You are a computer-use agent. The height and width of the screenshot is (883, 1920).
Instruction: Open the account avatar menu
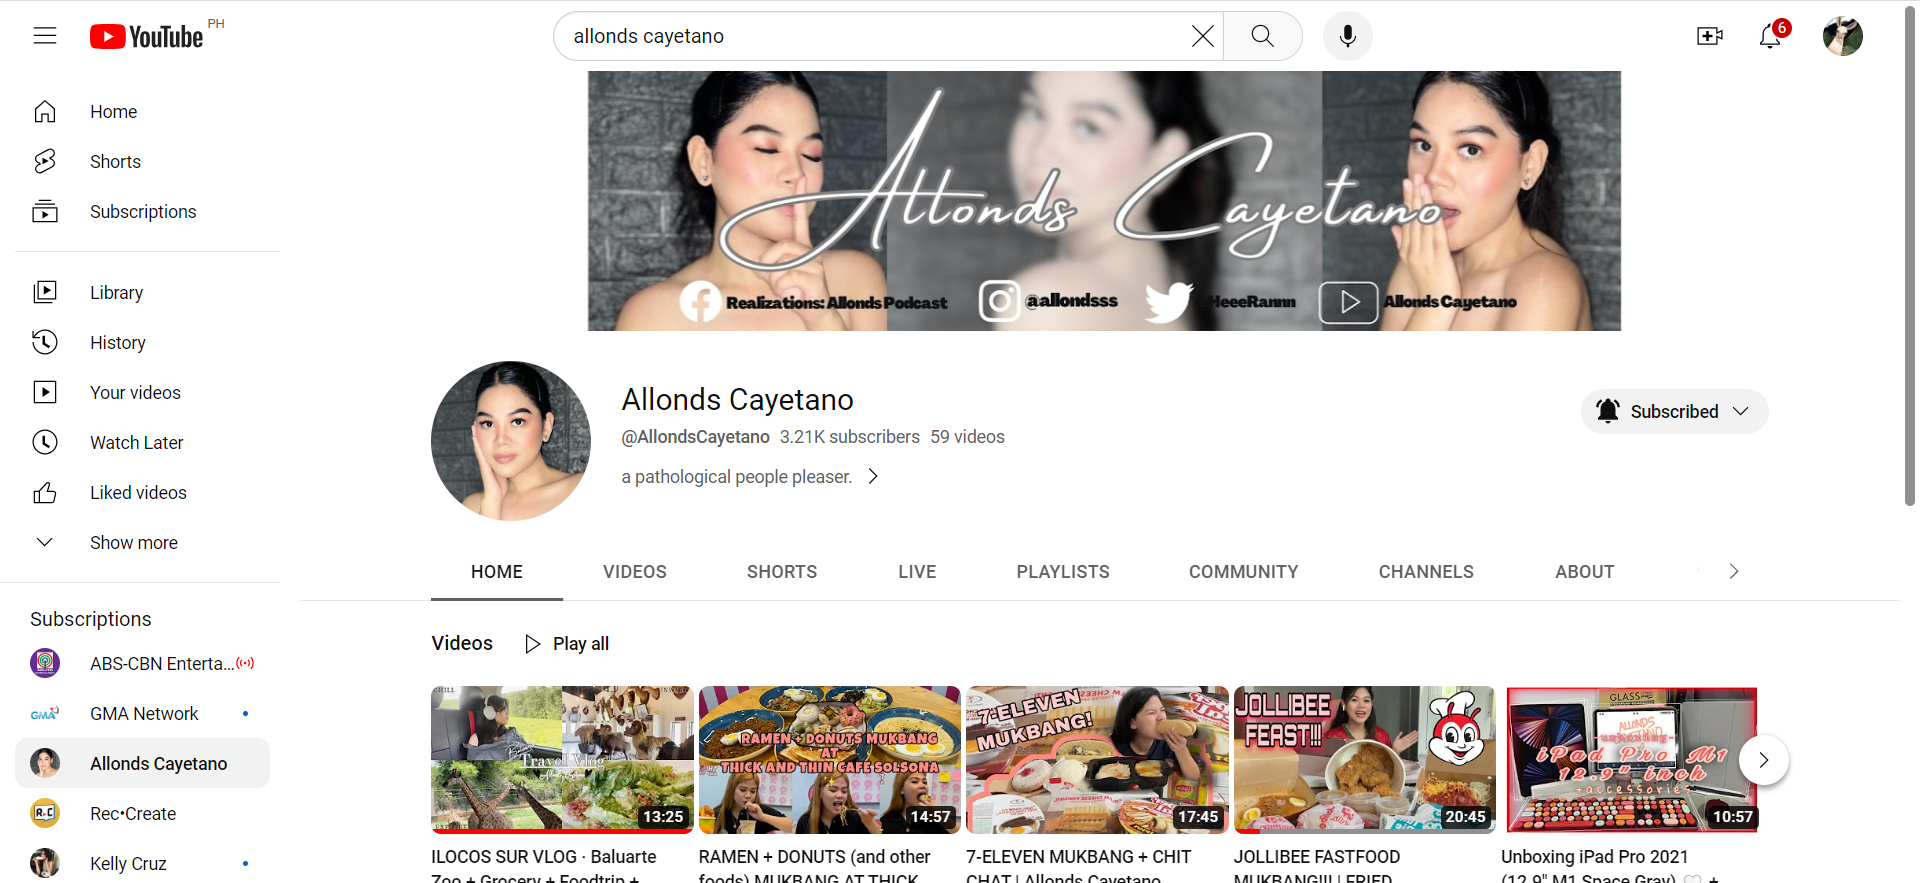[1843, 36]
